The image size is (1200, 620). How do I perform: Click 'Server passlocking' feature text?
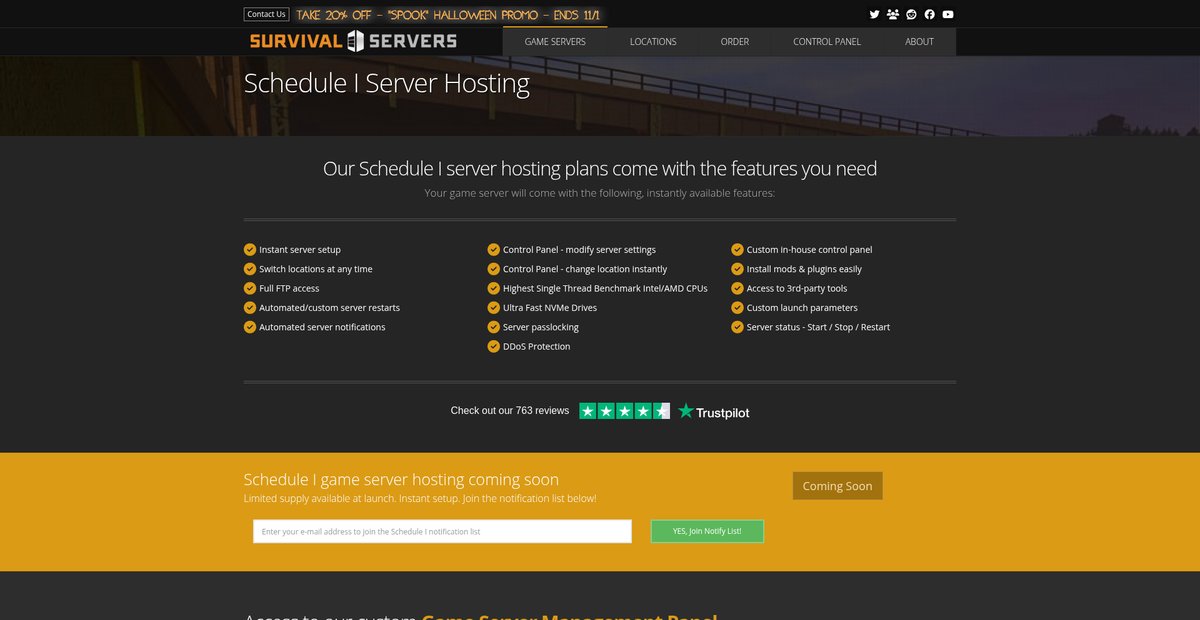(541, 327)
